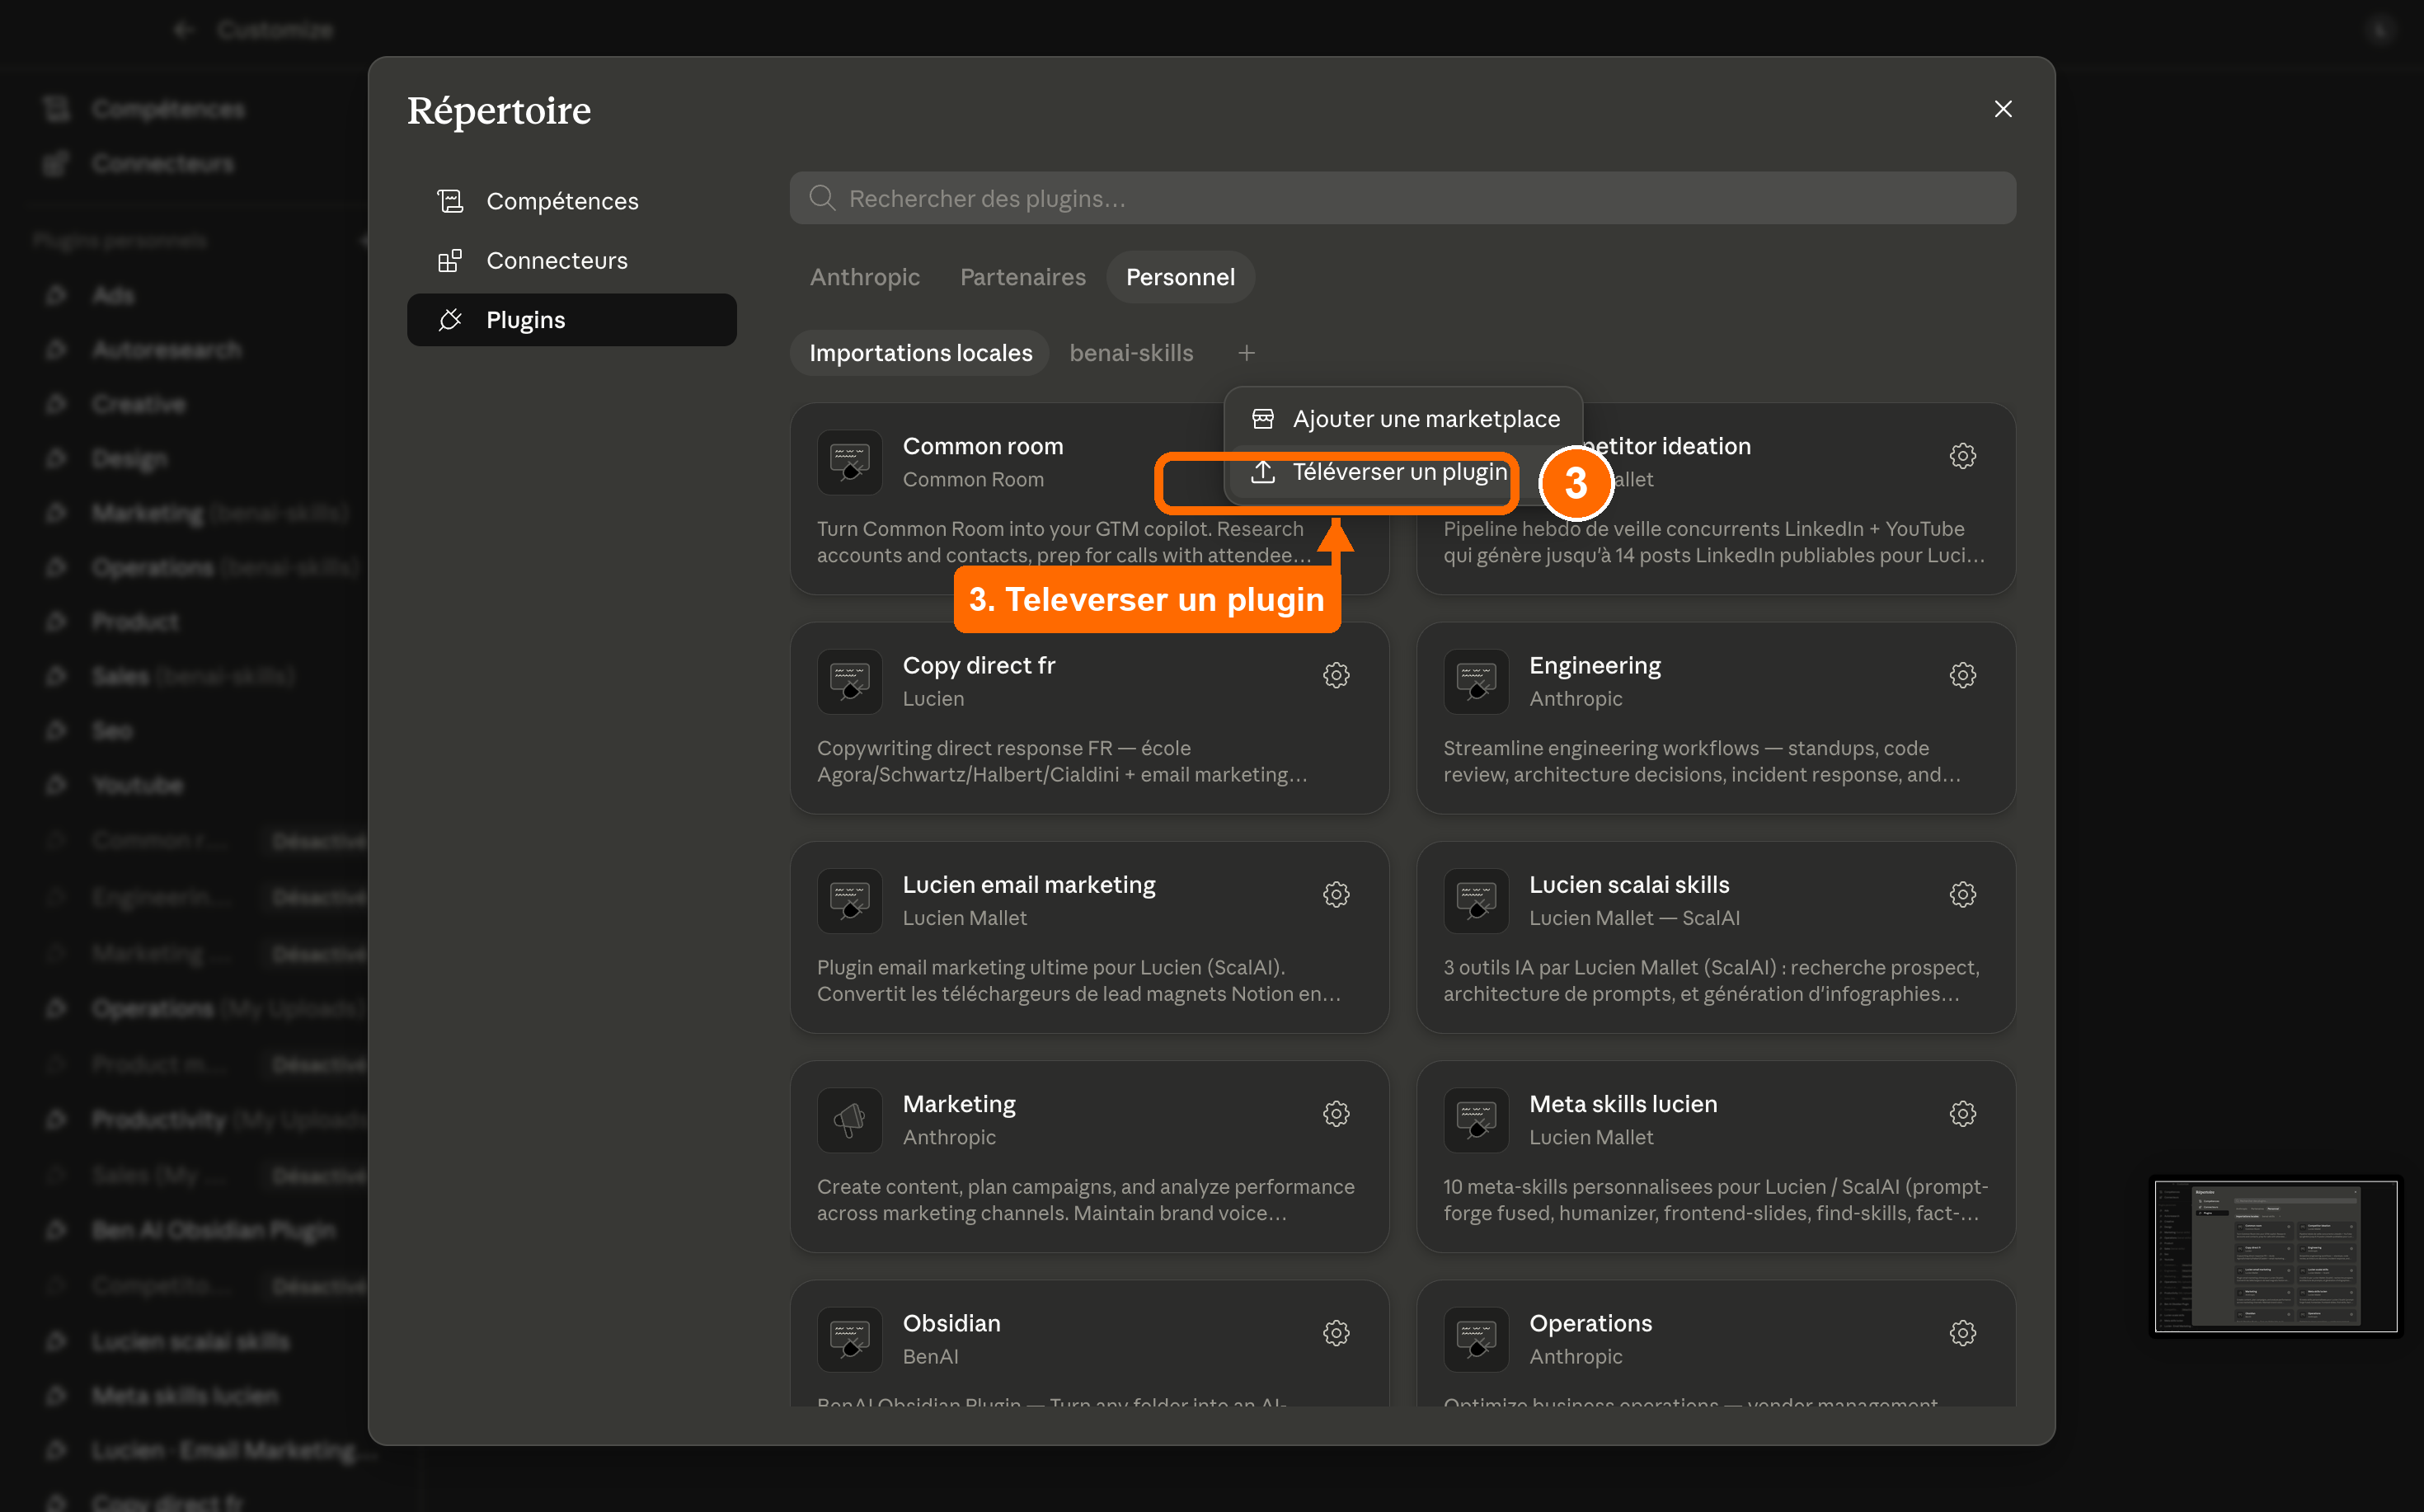Click the Copy direct fr plugin icon

(x=849, y=681)
